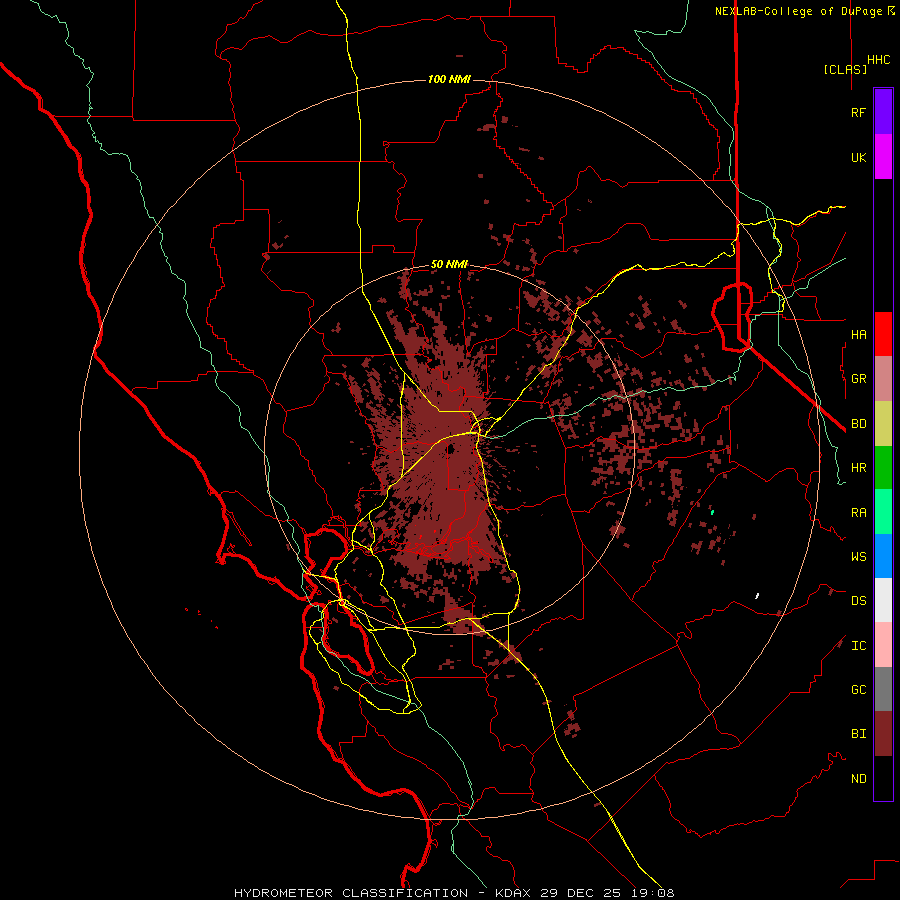This screenshot has width=900, height=900.
Task: Click the HR legend label
Action: pos(858,468)
